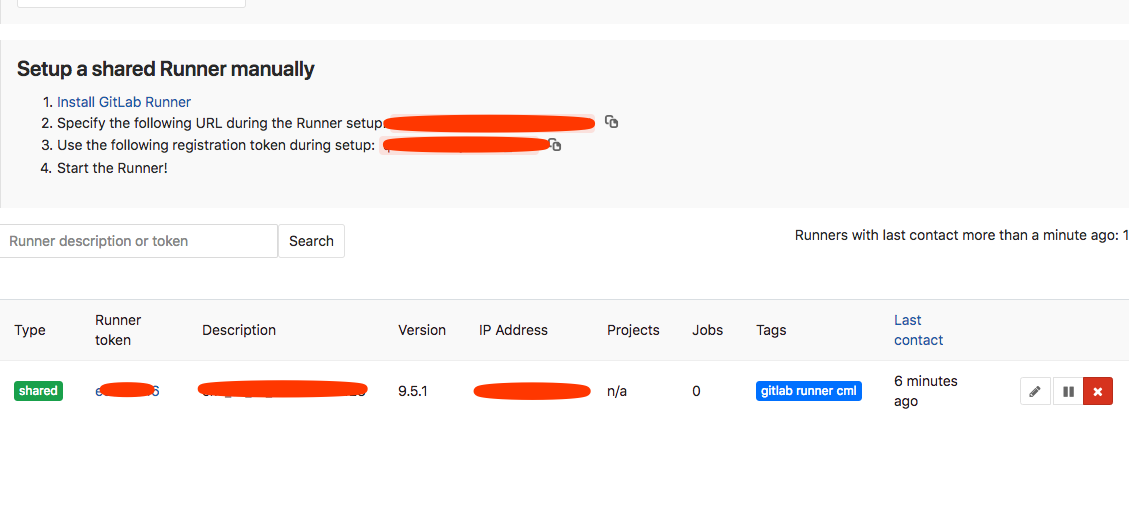Click the green shared type badge
Screen dimensions: 1137x516
pyautogui.click(x=38, y=391)
